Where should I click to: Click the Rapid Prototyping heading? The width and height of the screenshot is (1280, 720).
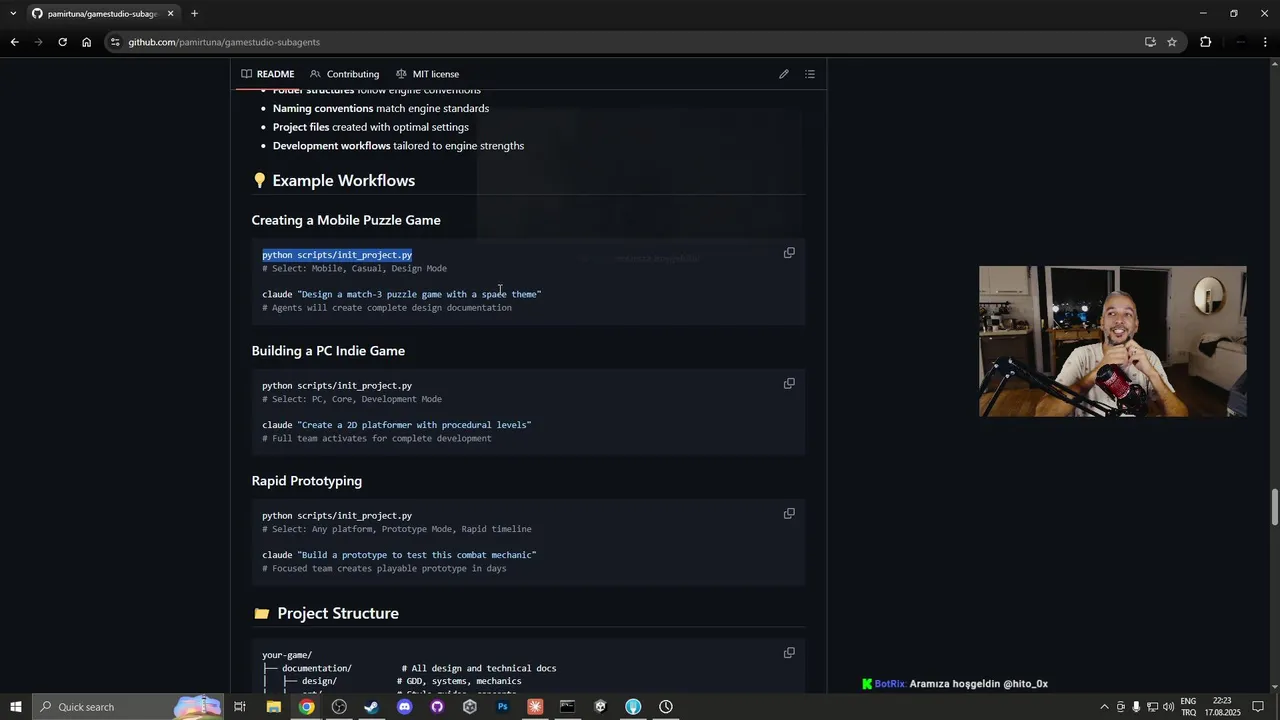click(x=307, y=481)
